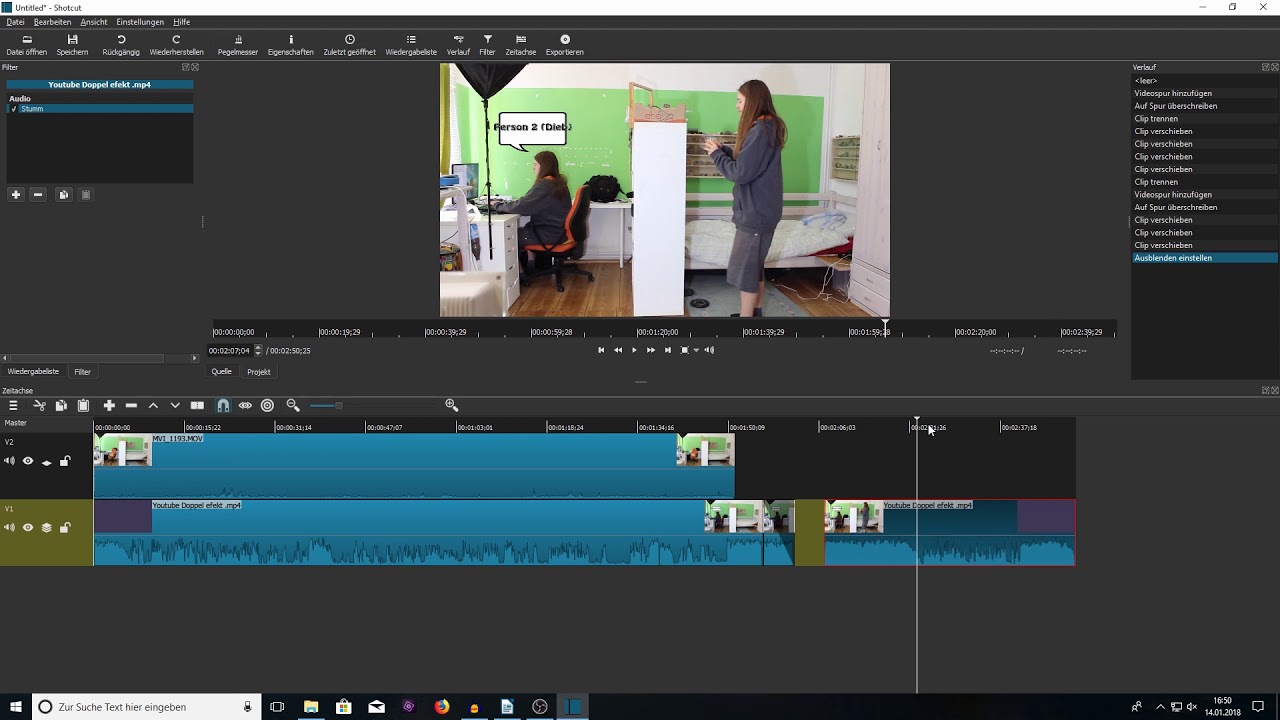Image resolution: width=1280 pixels, height=720 pixels.
Task: Toggle the V2 track lock icon
Action: coord(65,461)
